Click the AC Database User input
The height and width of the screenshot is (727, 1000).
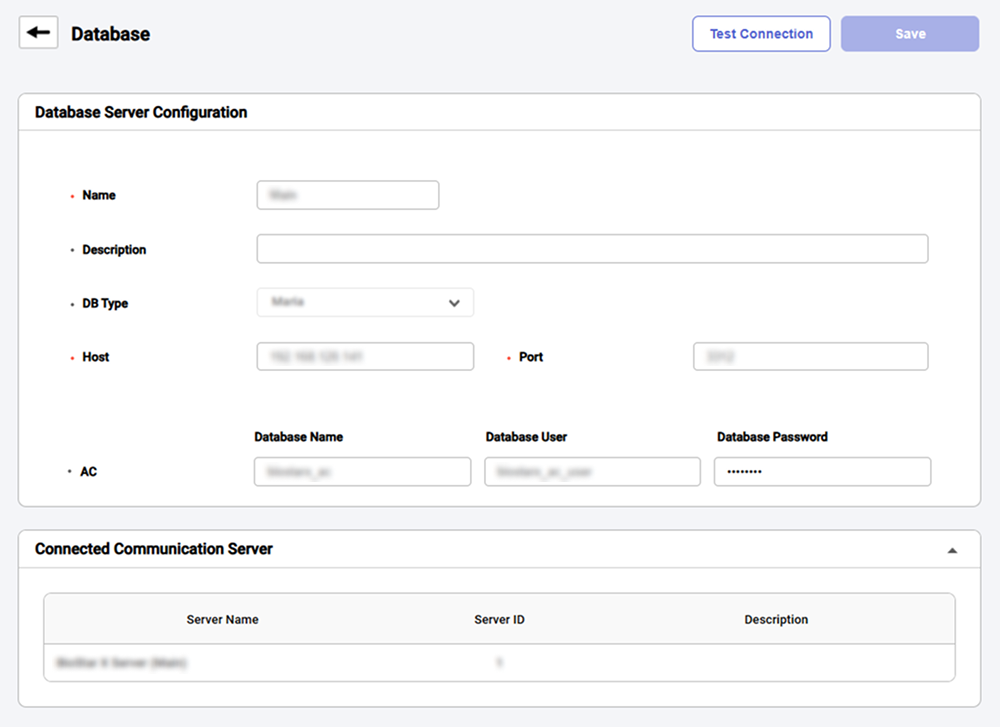pyautogui.click(x=592, y=472)
